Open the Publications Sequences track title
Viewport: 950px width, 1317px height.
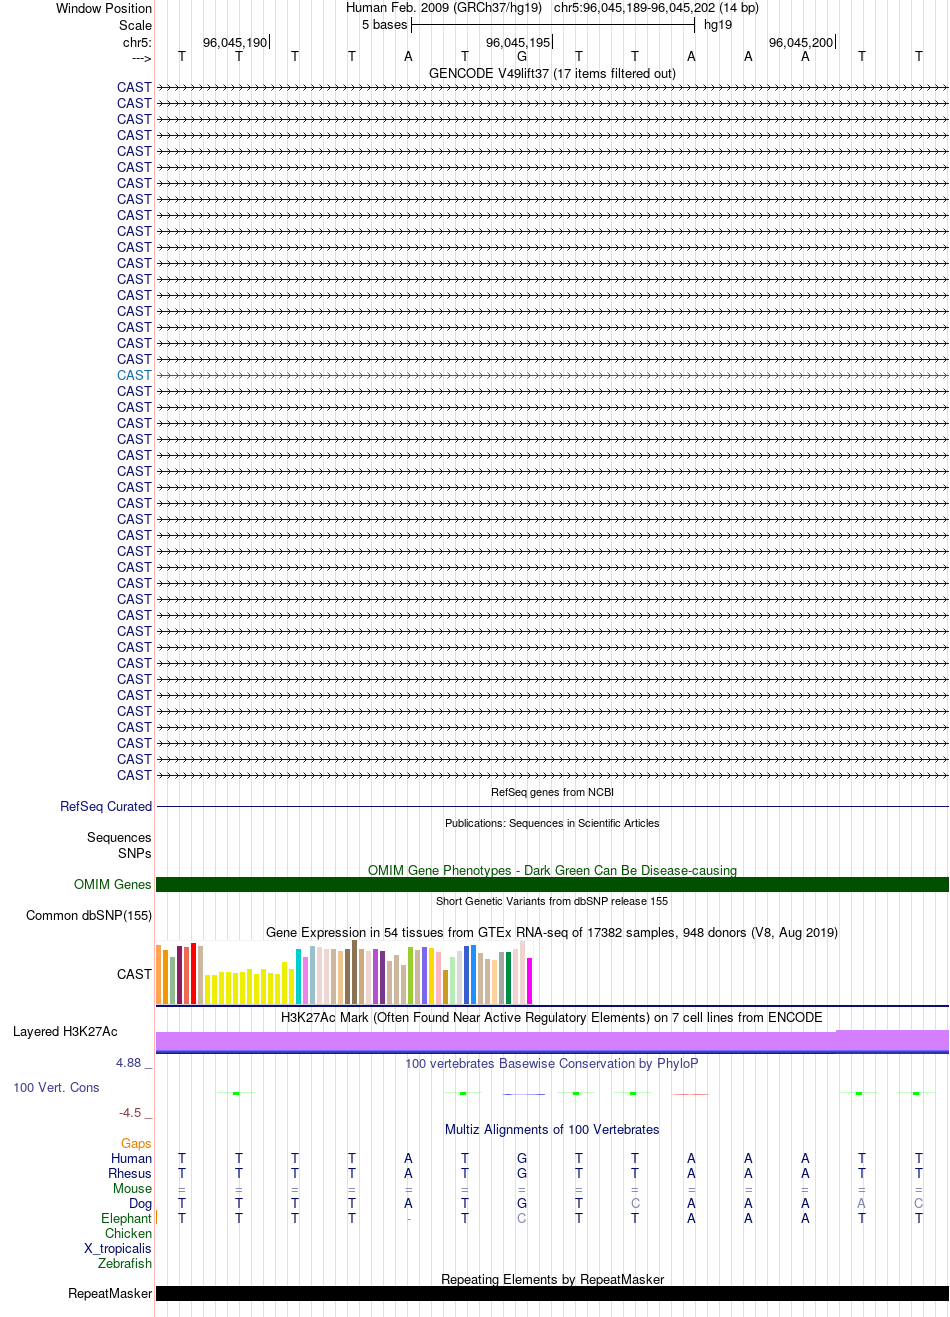(552, 823)
